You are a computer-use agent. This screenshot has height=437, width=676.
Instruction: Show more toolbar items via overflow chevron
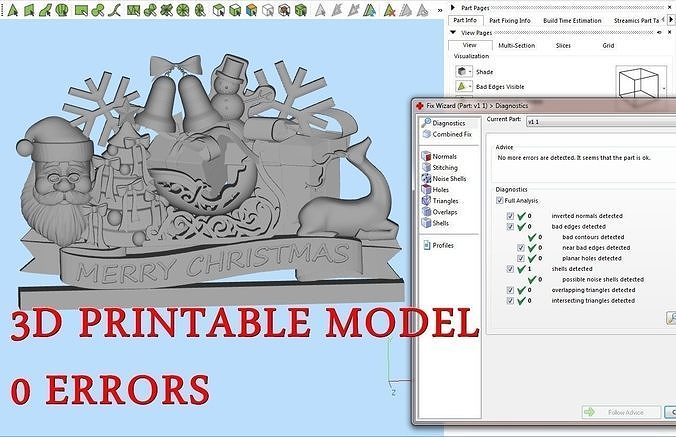click(440, 10)
